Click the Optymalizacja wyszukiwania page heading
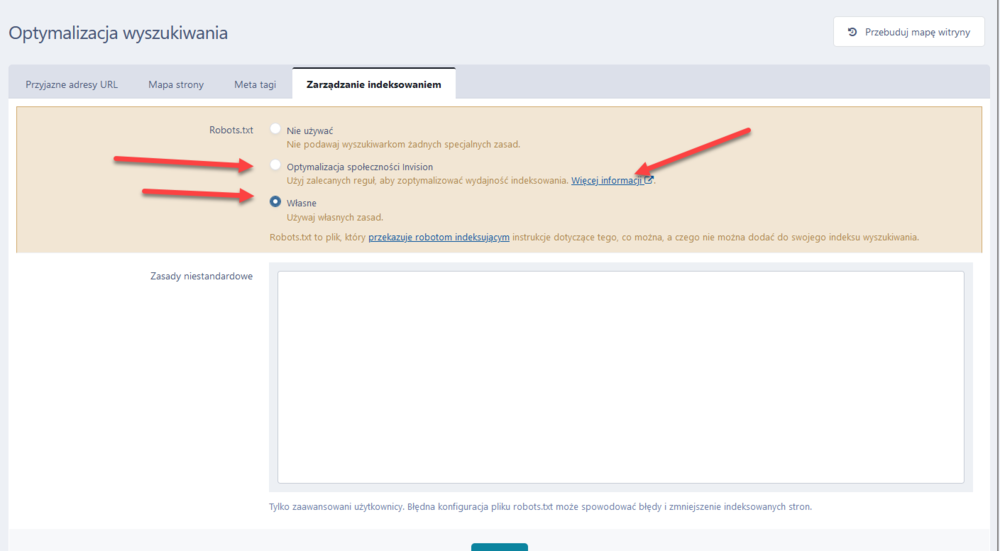Viewport: 1000px width, 551px height. (118, 33)
